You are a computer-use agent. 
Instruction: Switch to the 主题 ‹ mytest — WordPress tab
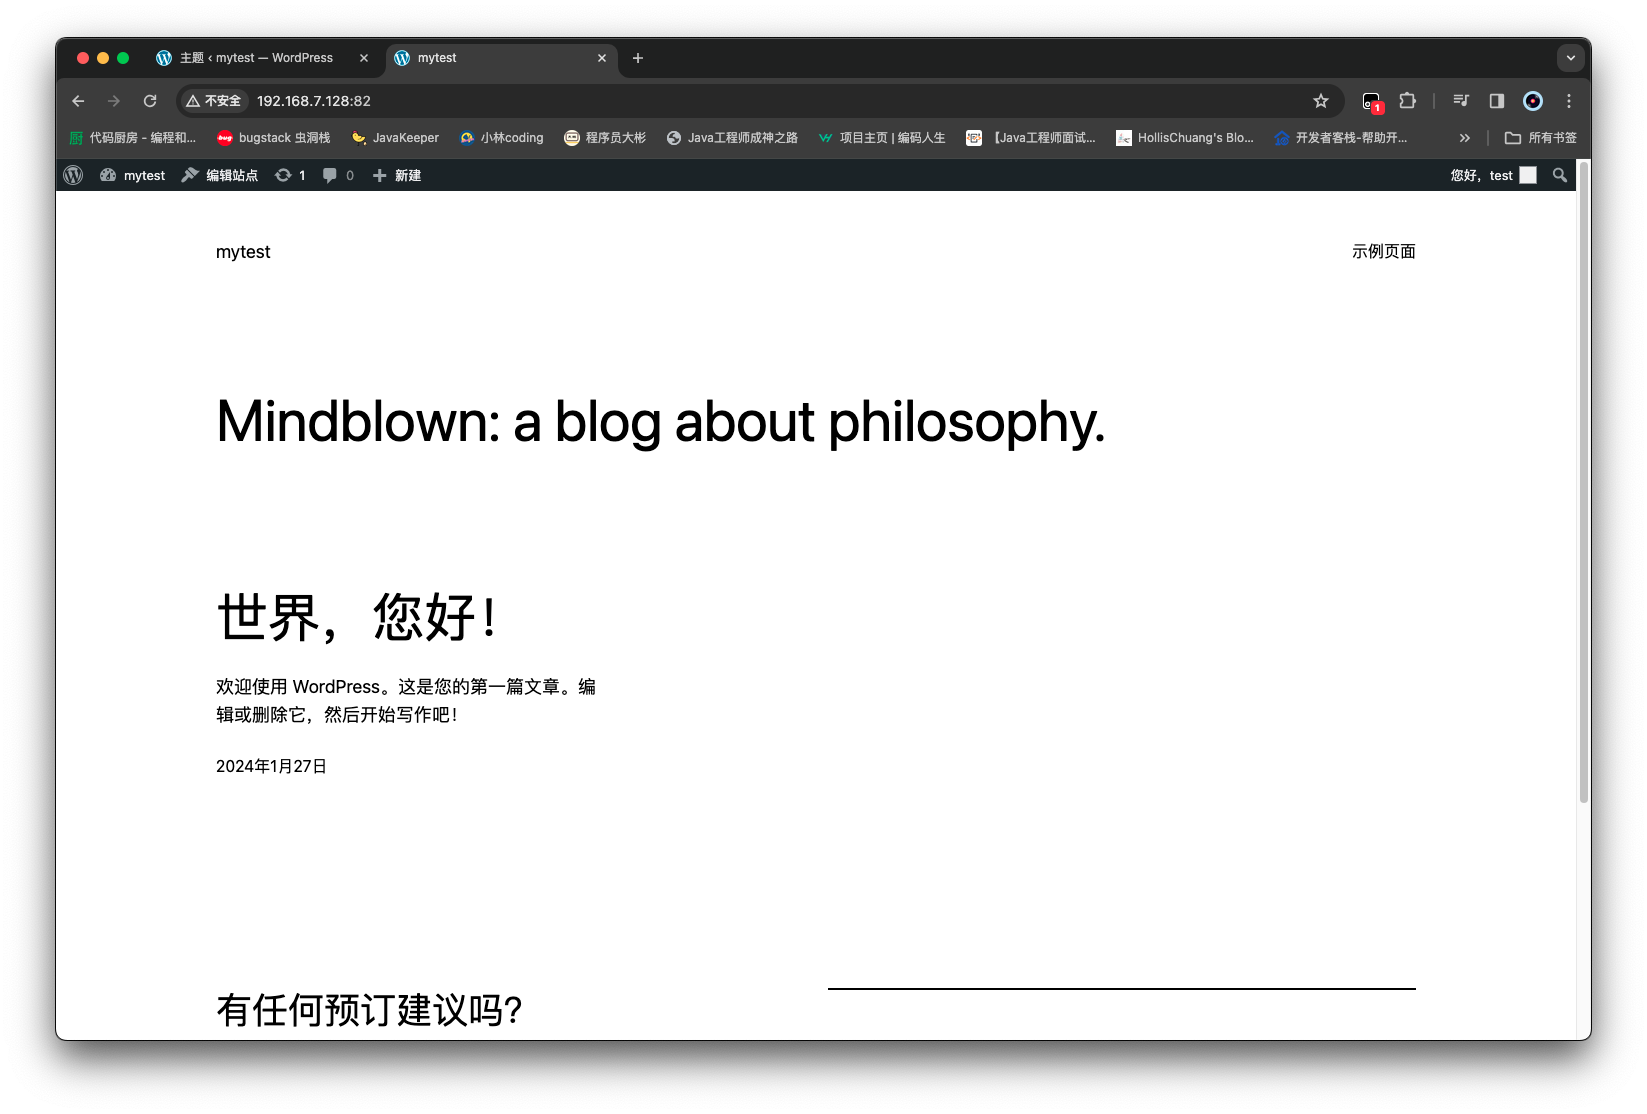click(257, 58)
